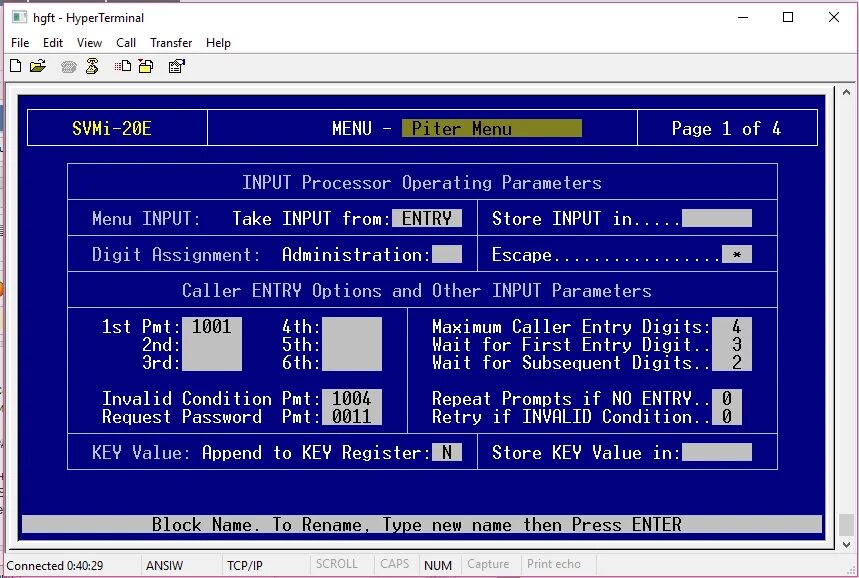Click the ANSIW status bar entry
The width and height of the screenshot is (859, 578).
pyautogui.click(x=164, y=565)
